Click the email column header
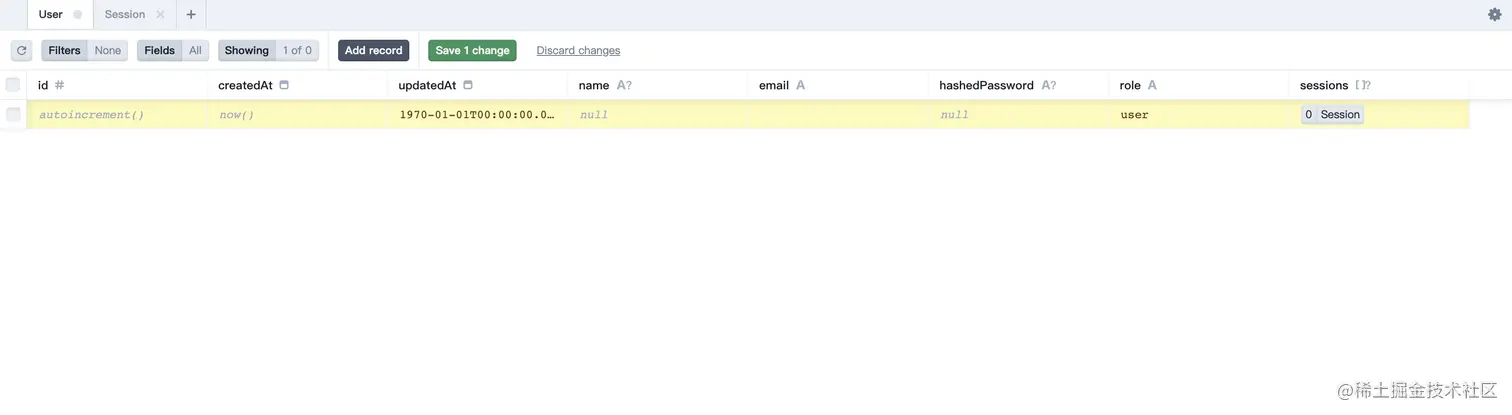Image resolution: width=1512 pixels, height=415 pixels. 838,85
